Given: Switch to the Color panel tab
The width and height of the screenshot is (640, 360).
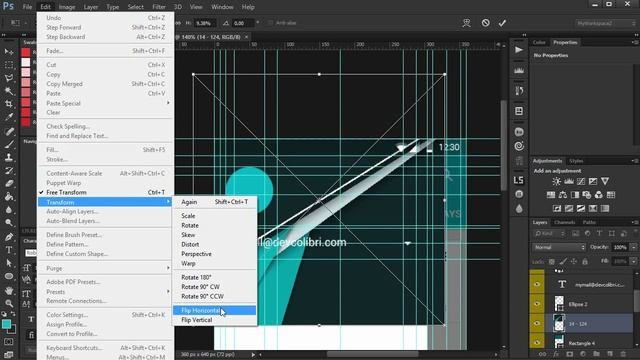Looking at the screenshot, I should [539, 42].
